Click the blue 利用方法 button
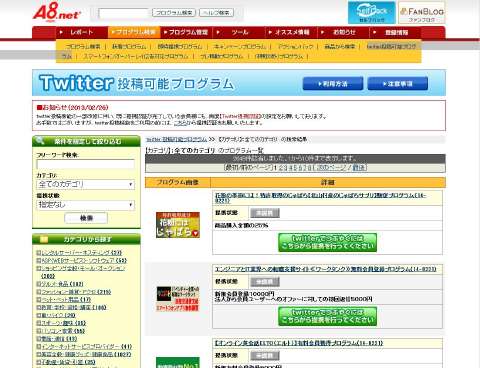The height and width of the screenshot is (368, 480). pos(333,84)
